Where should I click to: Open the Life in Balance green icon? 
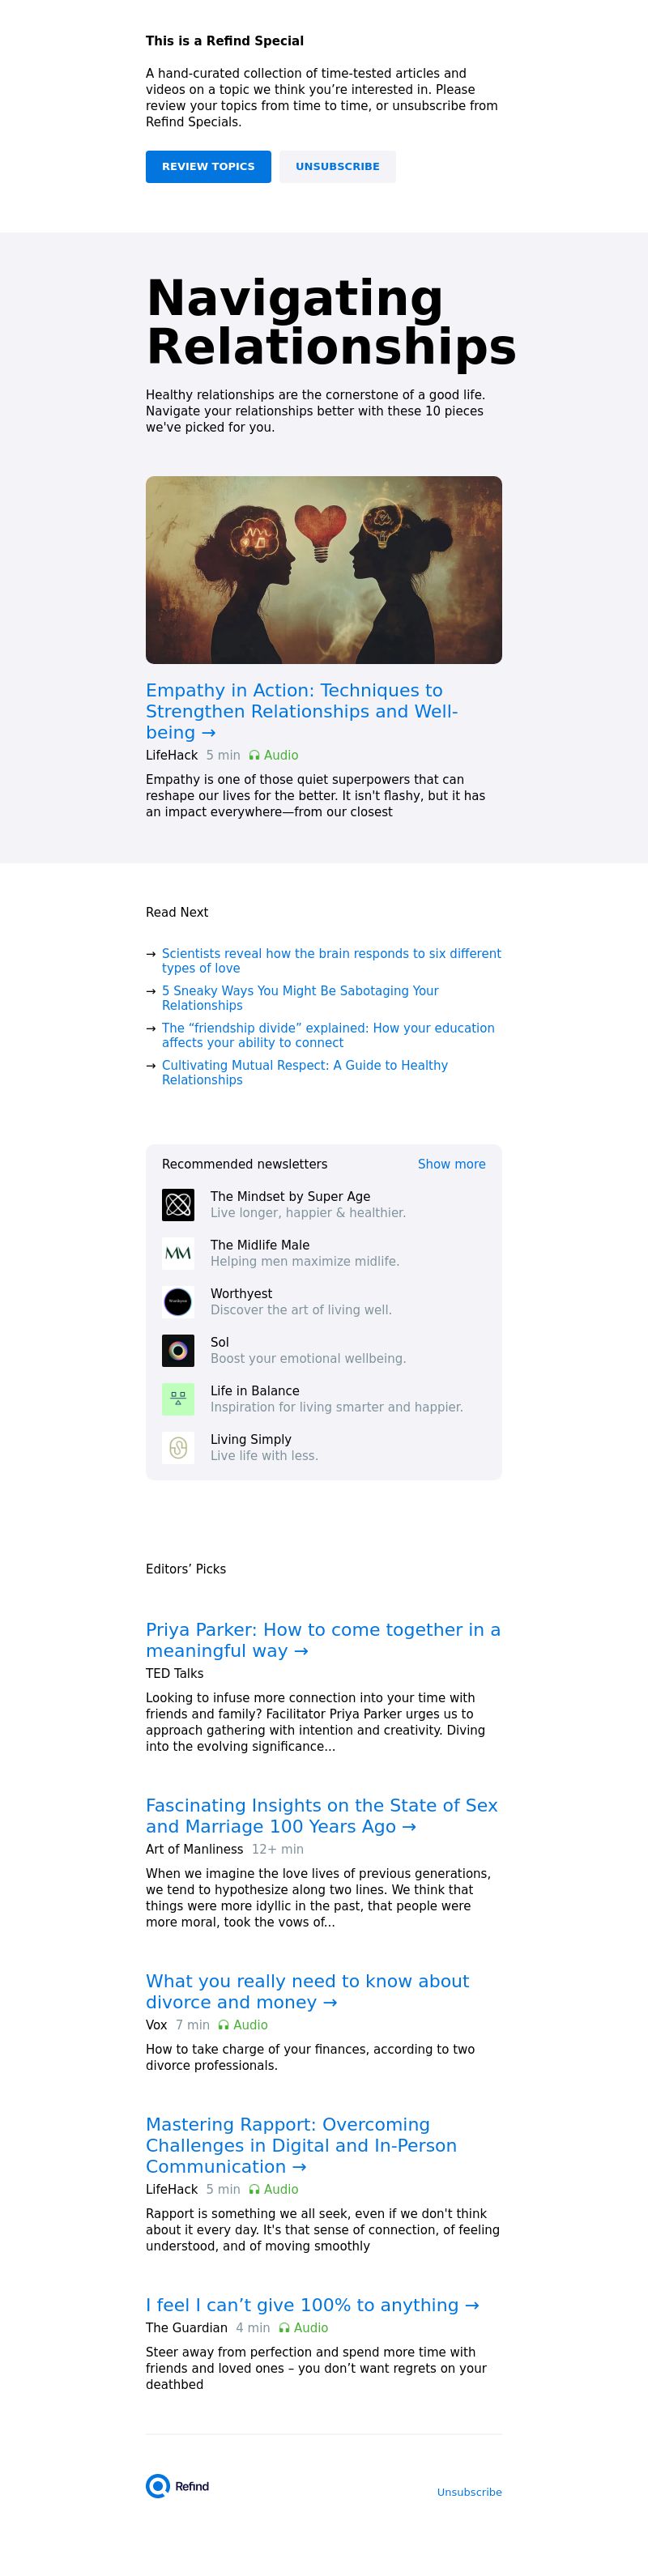(178, 1399)
